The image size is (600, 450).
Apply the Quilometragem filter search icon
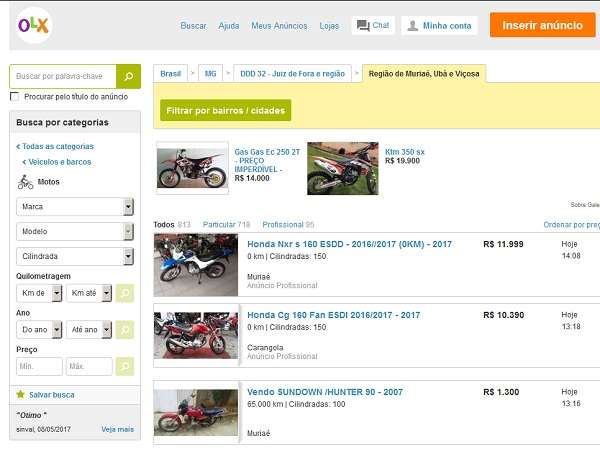125,293
